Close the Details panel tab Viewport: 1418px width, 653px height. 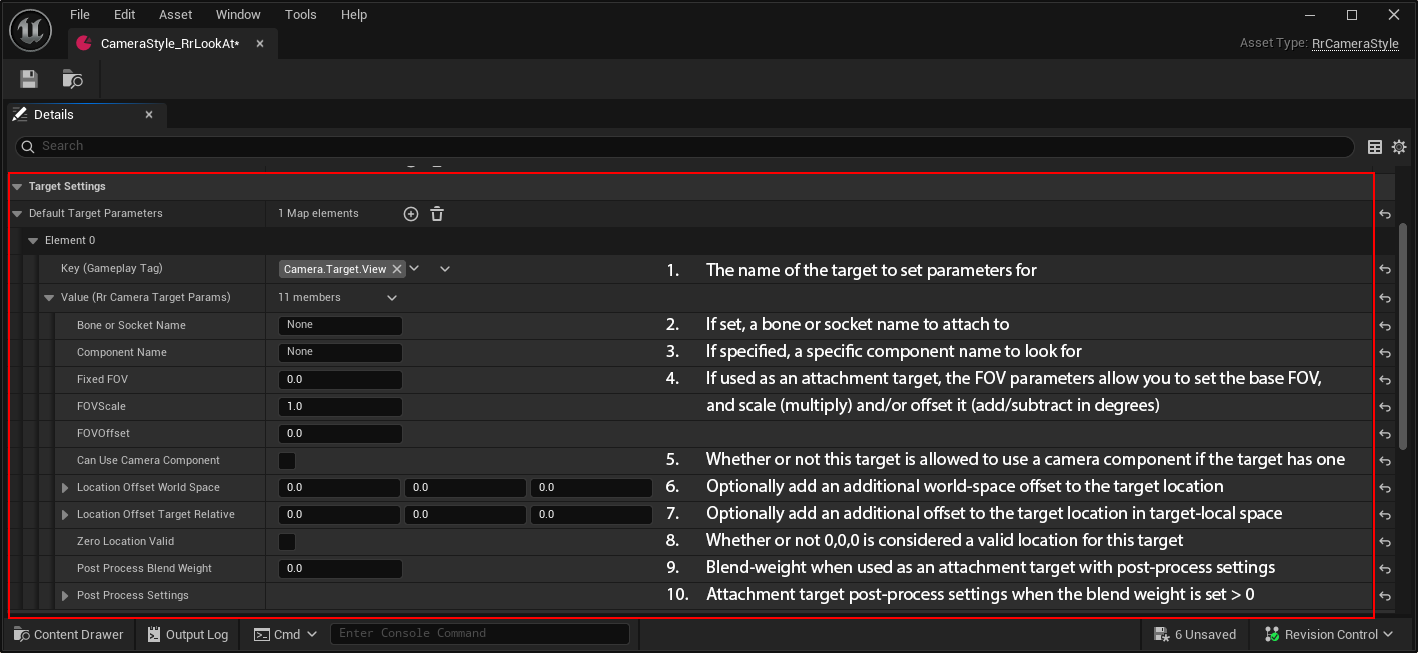pyautogui.click(x=149, y=115)
